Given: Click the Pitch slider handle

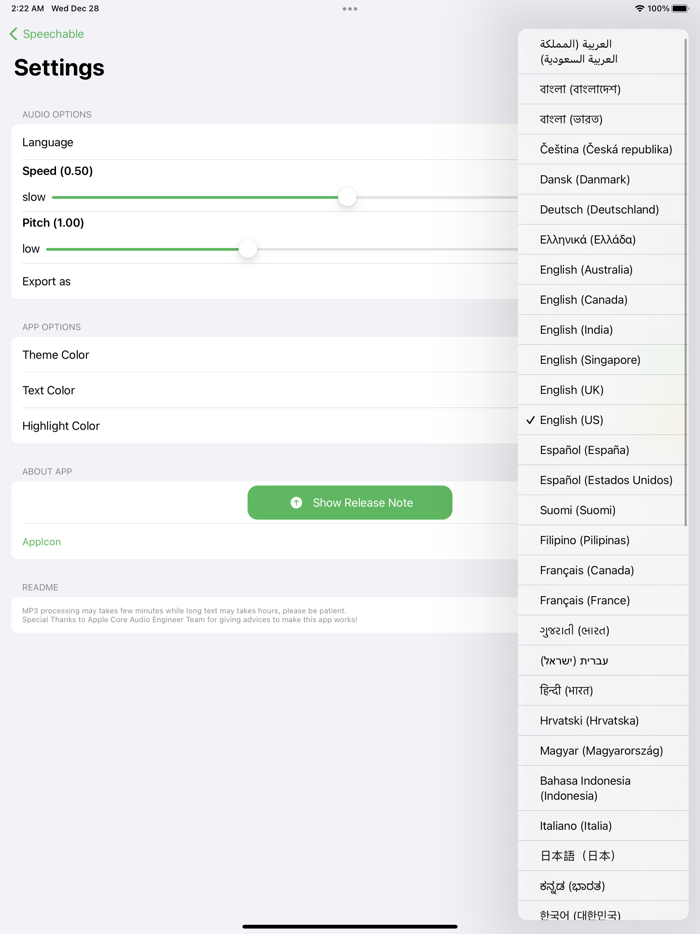Looking at the screenshot, I should coord(247,249).
